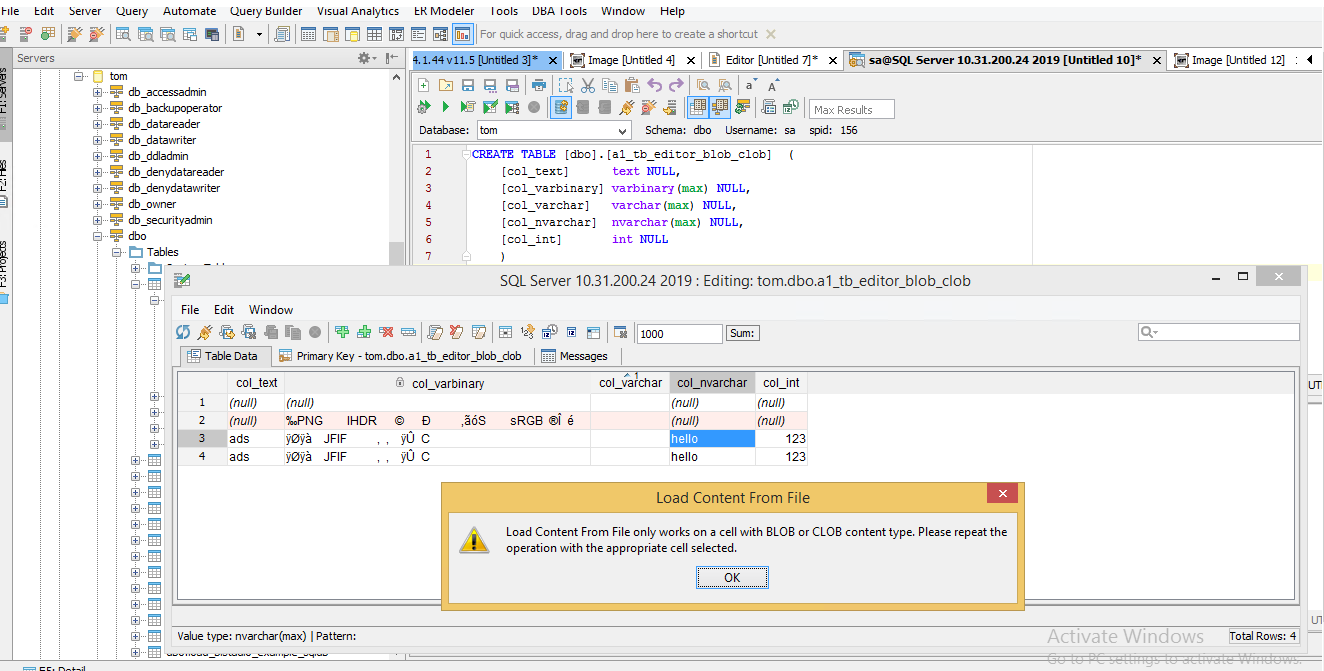1324x671 pixels.
Task: Select the highlighted hello cell in row 3
Action: 712,439
